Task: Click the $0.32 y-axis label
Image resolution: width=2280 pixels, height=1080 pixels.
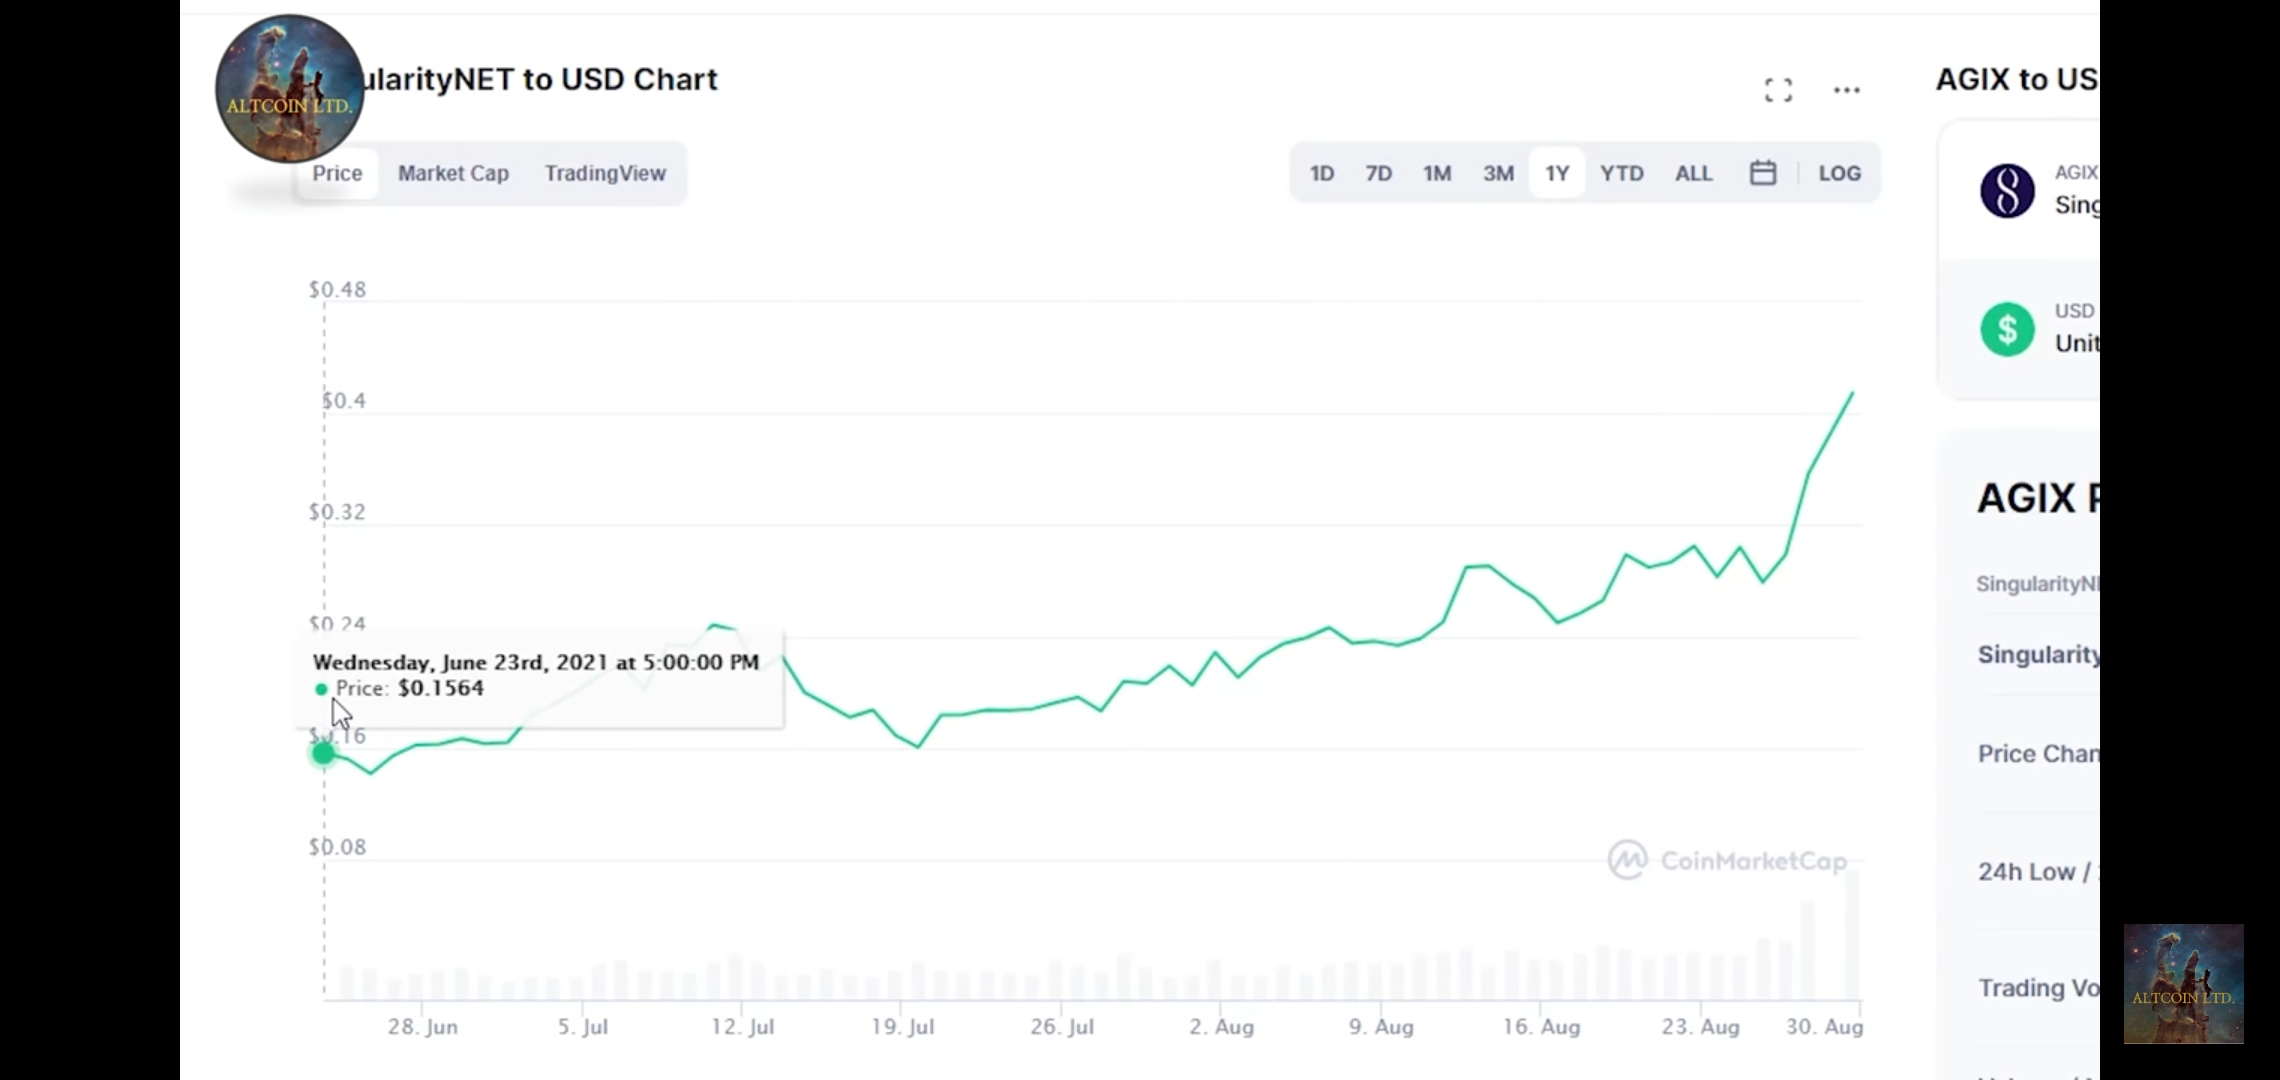Action: click(337, 511)
